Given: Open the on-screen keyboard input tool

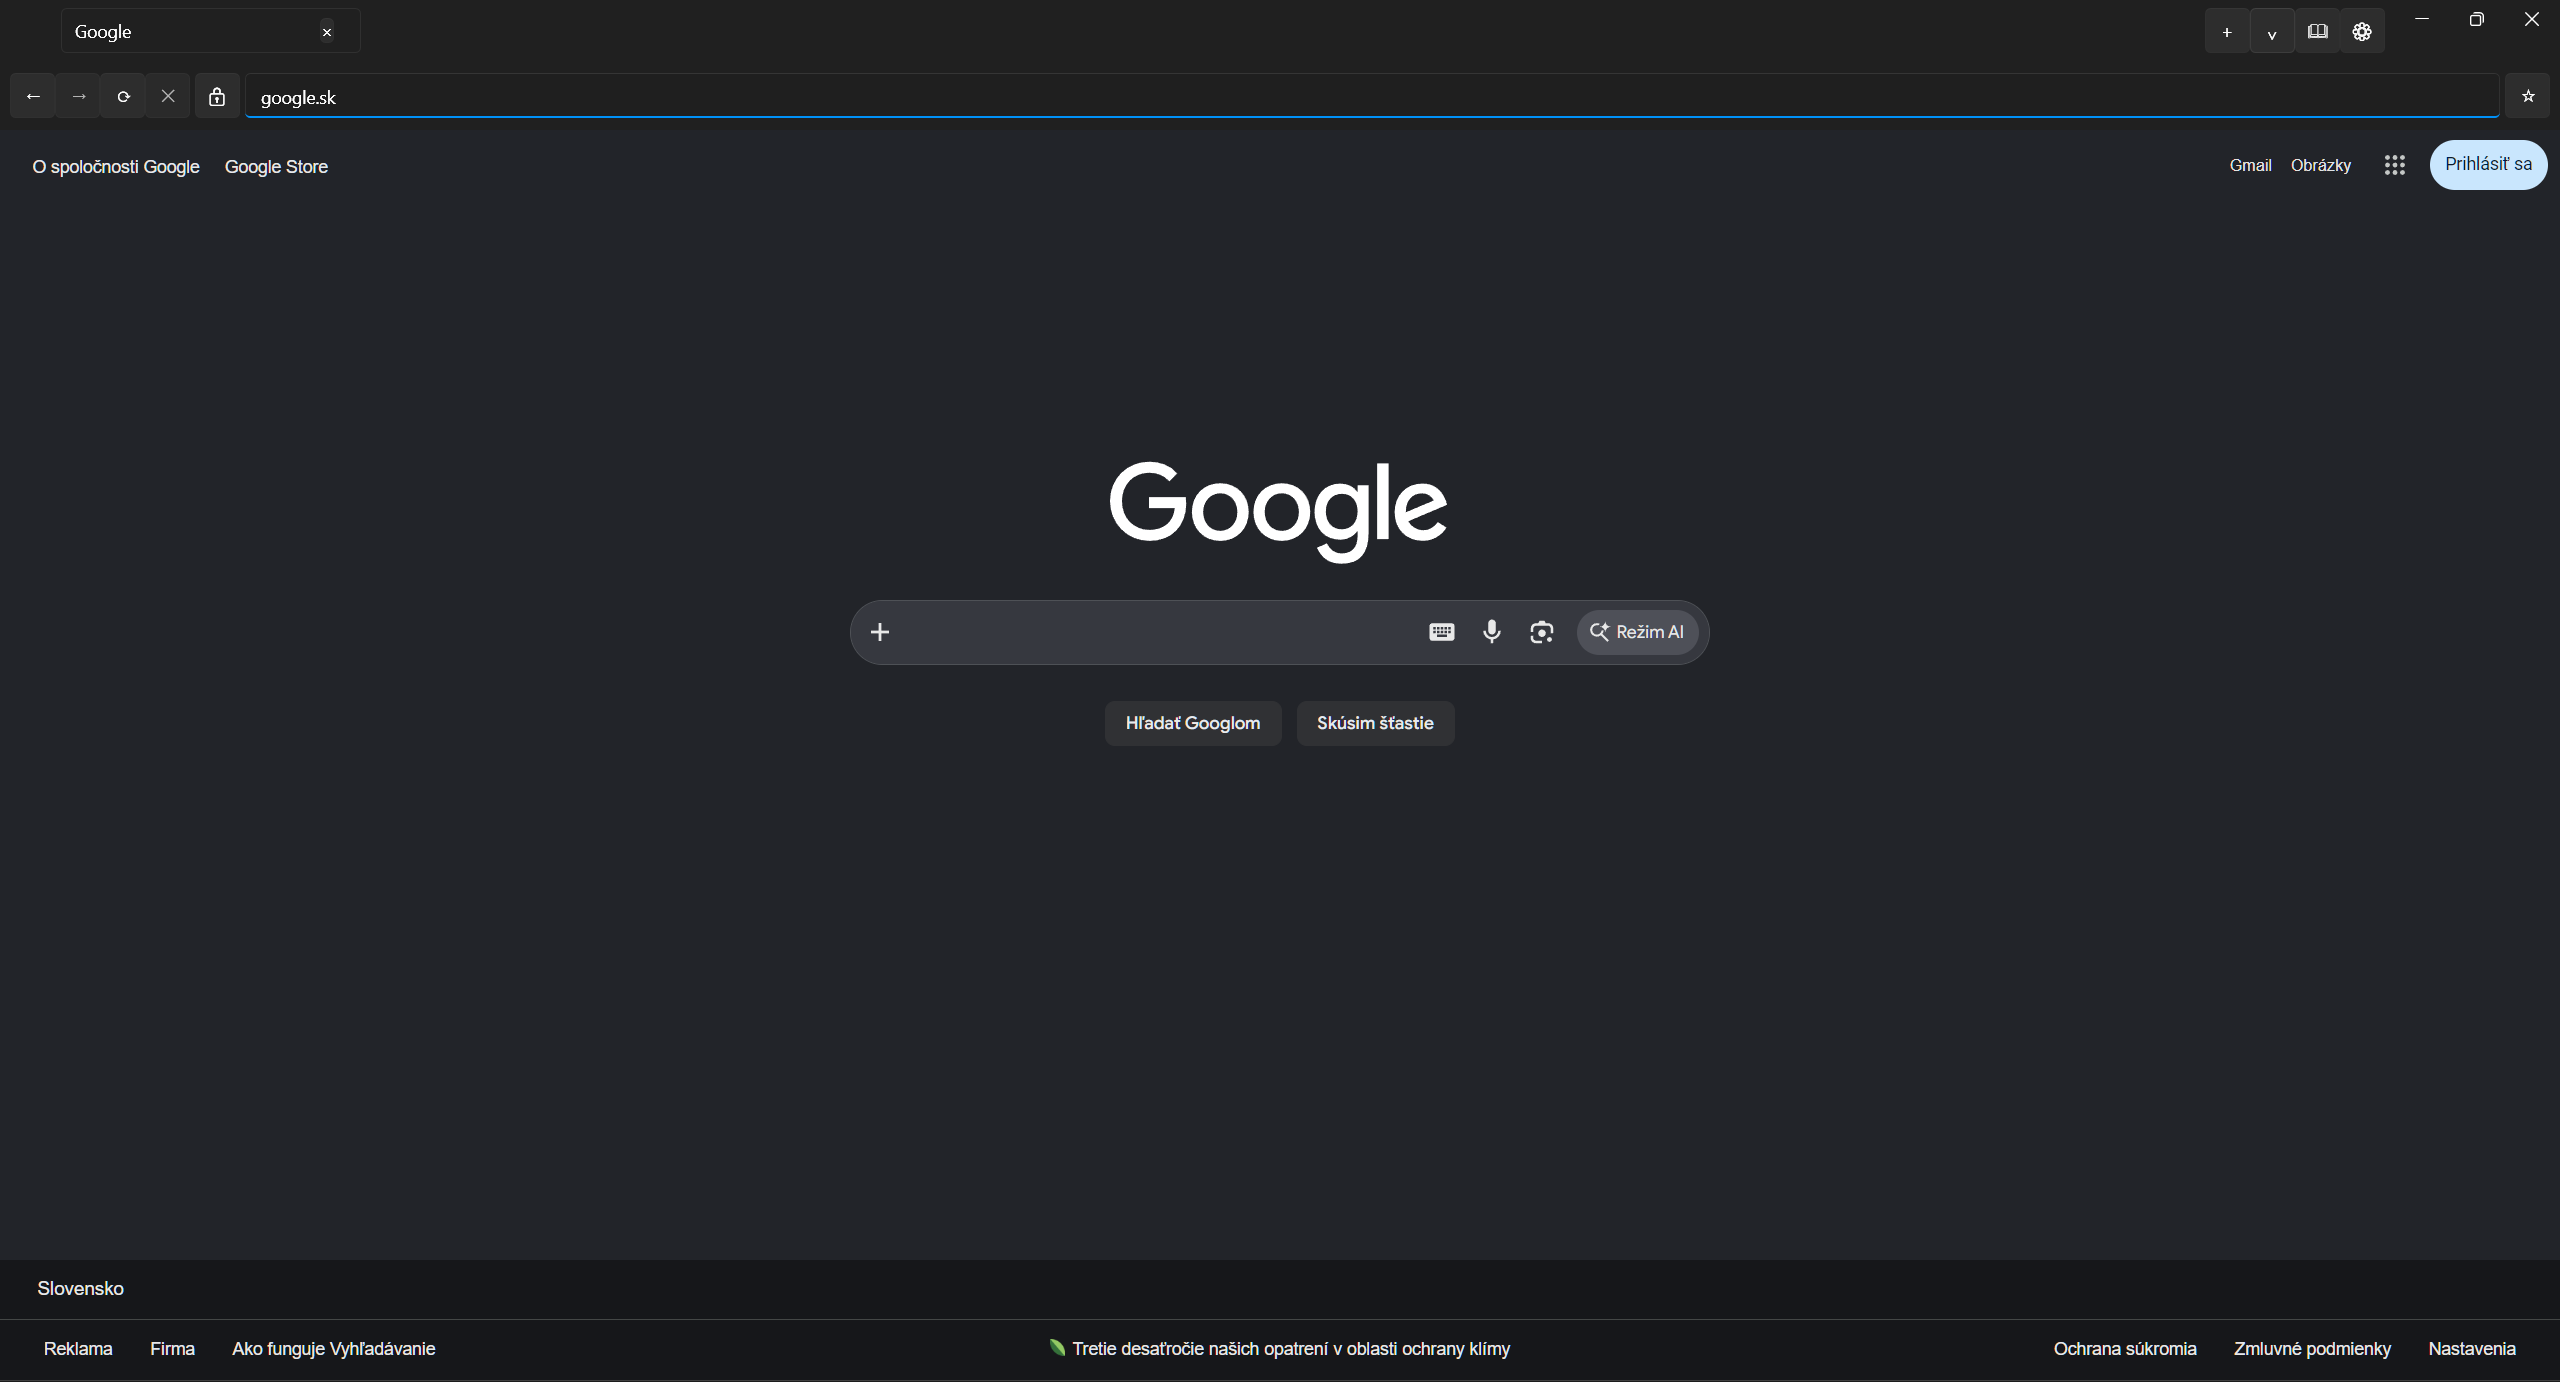Looking at the screenshot, I should (x=1441, y=632).
